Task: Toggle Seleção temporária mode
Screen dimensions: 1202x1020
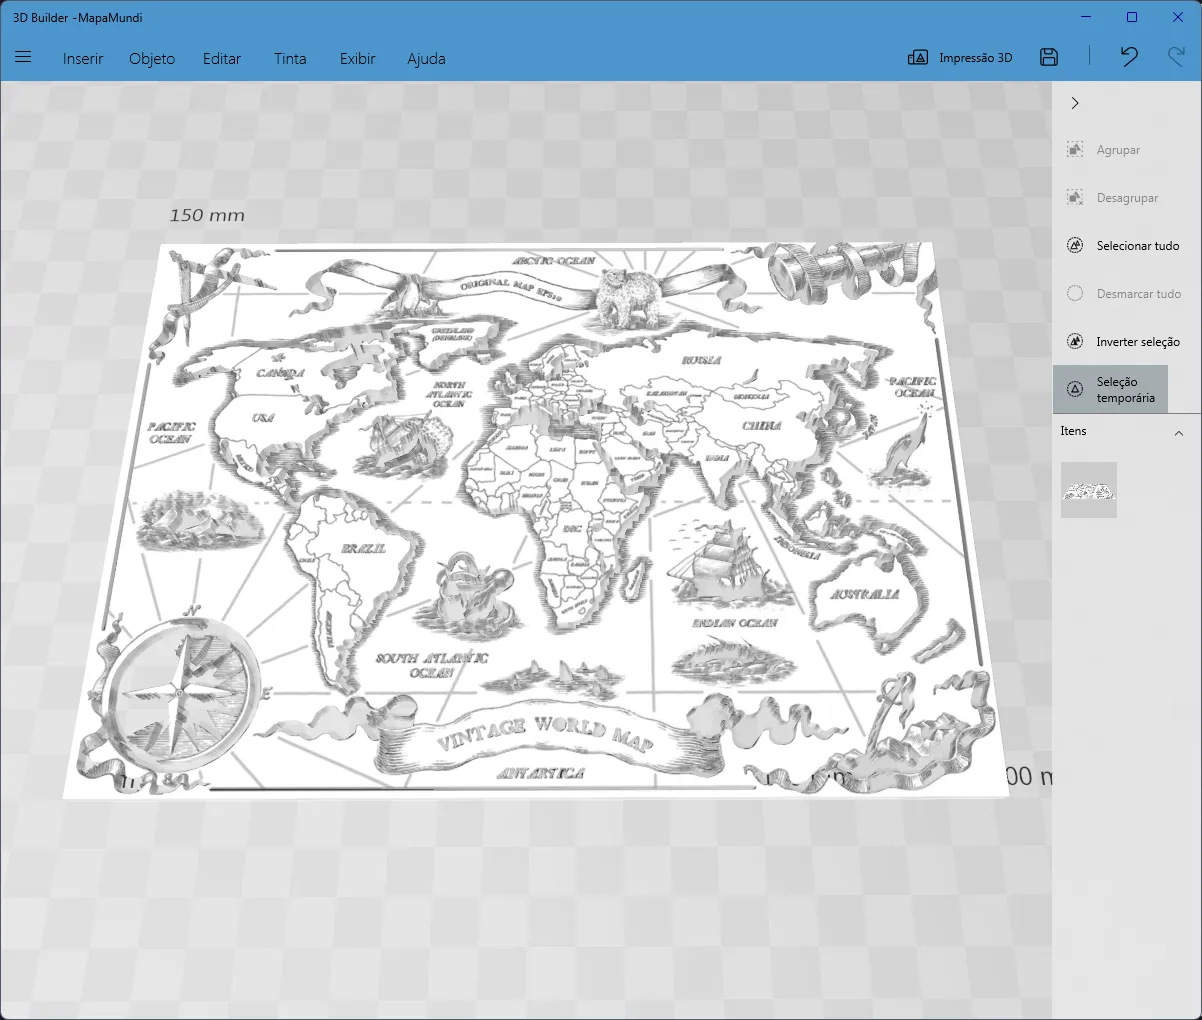Action: 1110,389
